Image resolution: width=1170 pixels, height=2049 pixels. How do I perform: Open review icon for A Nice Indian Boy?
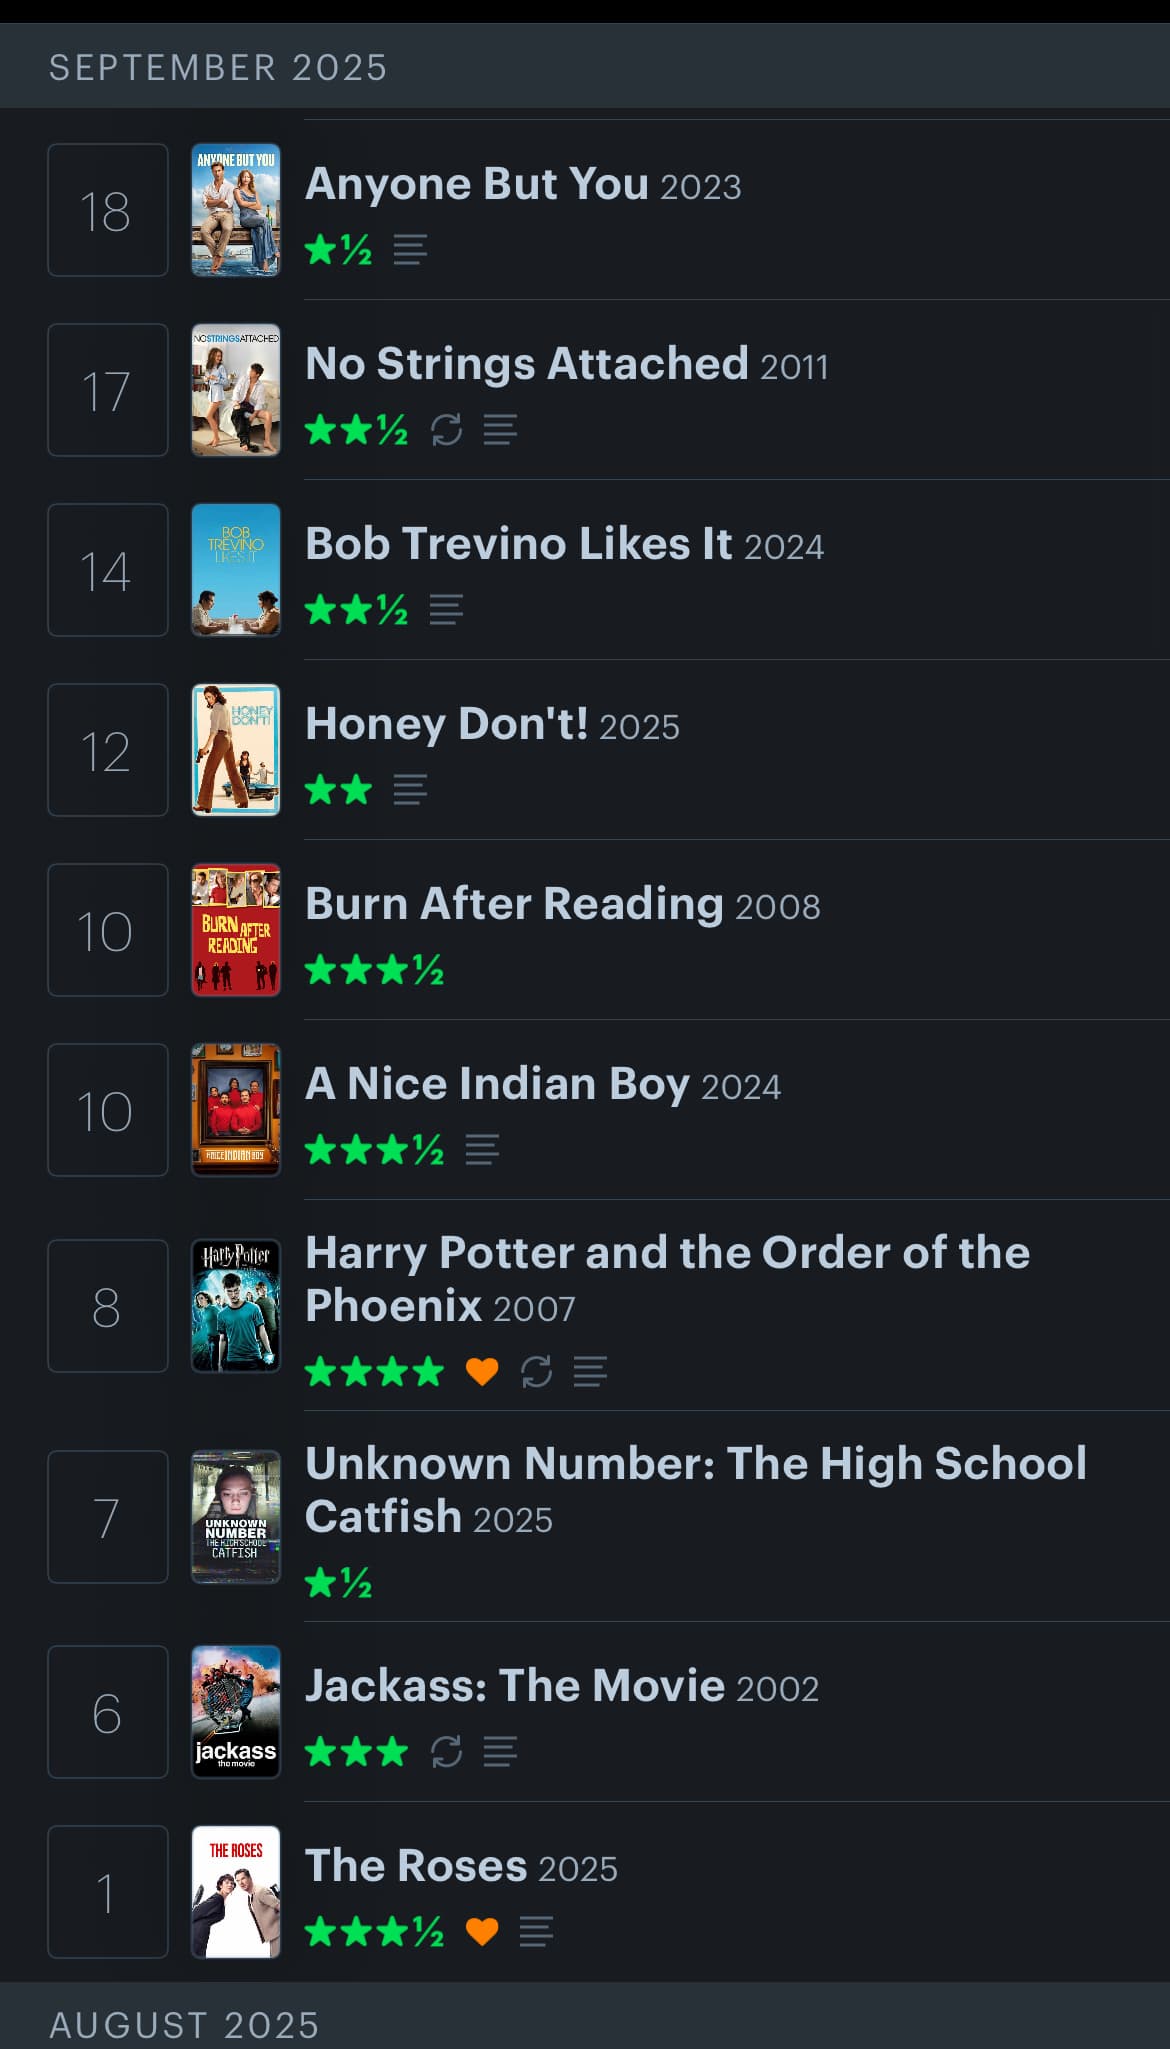tap(482, 1150)
